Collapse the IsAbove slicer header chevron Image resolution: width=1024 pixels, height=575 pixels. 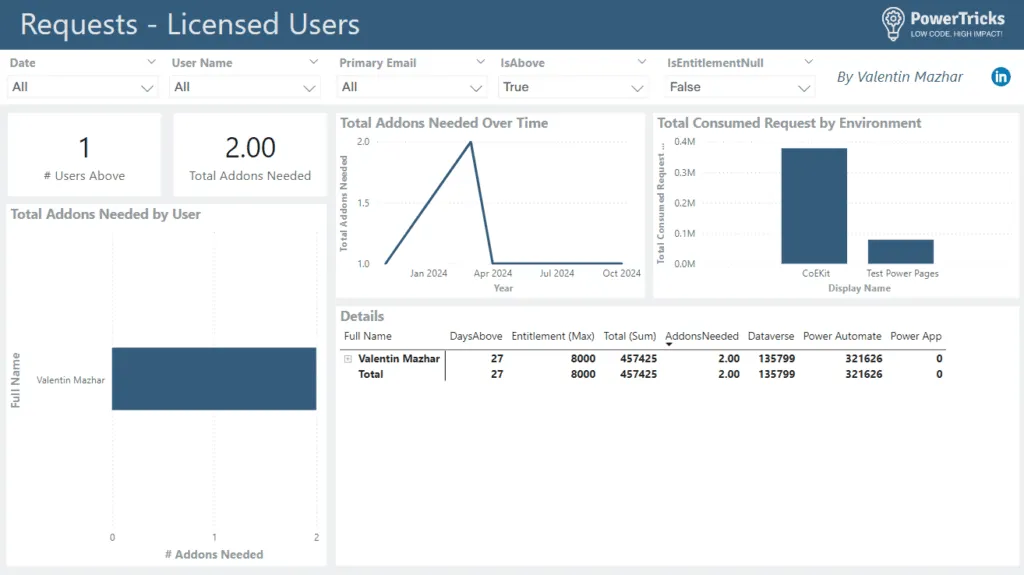(641, 62)
